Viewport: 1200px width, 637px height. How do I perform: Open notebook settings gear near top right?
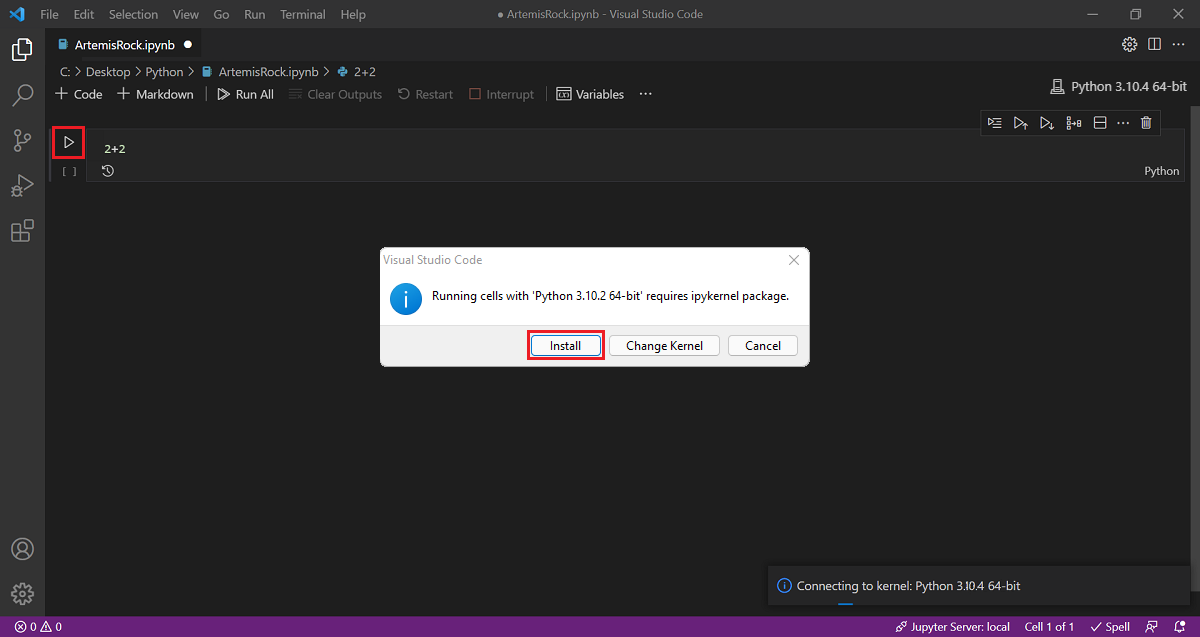(1129, 44)
